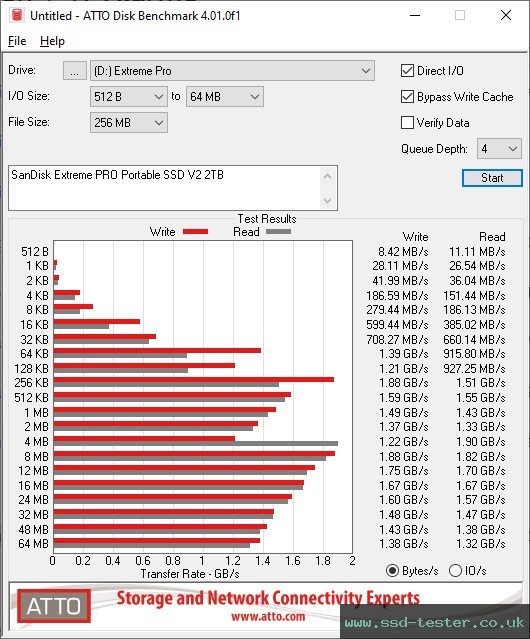Image resolution: width=530 pixels, height=639 pixels.
Task: Close the ATTO Disk Benchmark window
Action: click(x=506, y=15)
